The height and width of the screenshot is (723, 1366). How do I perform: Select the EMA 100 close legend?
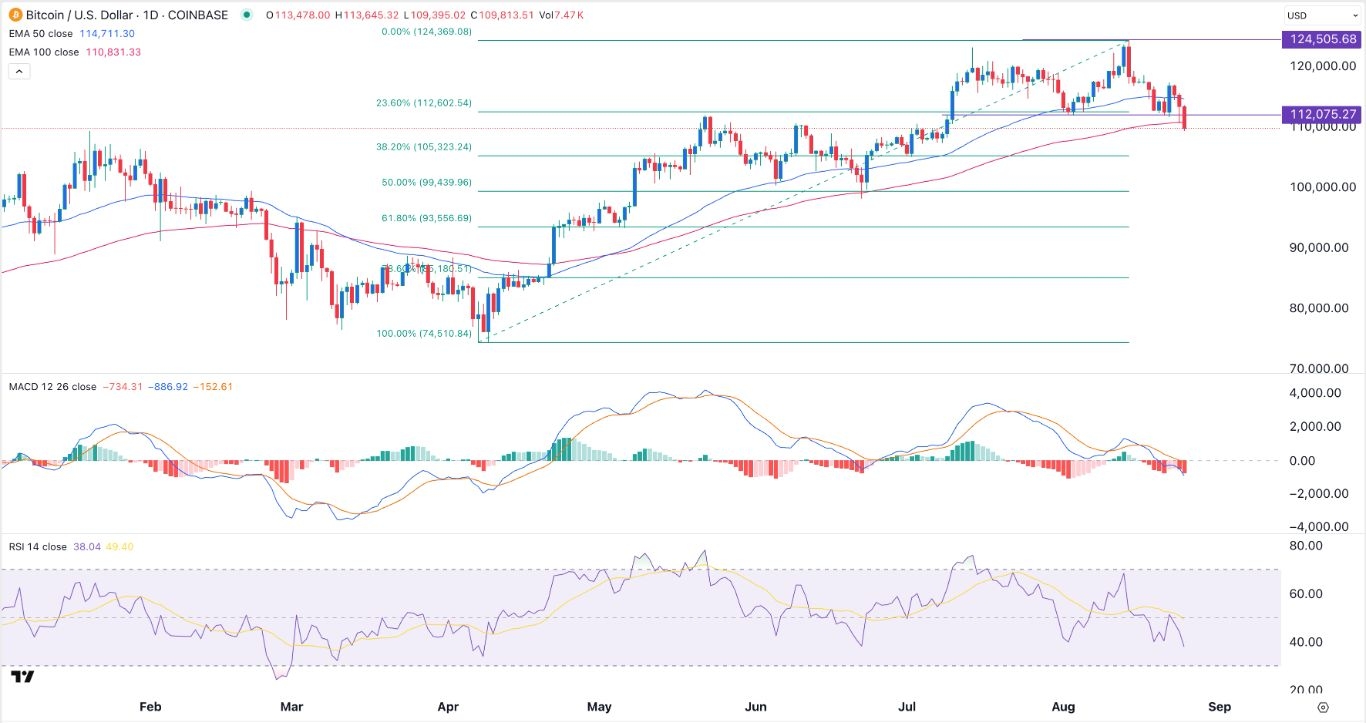(x=45, y=51)
